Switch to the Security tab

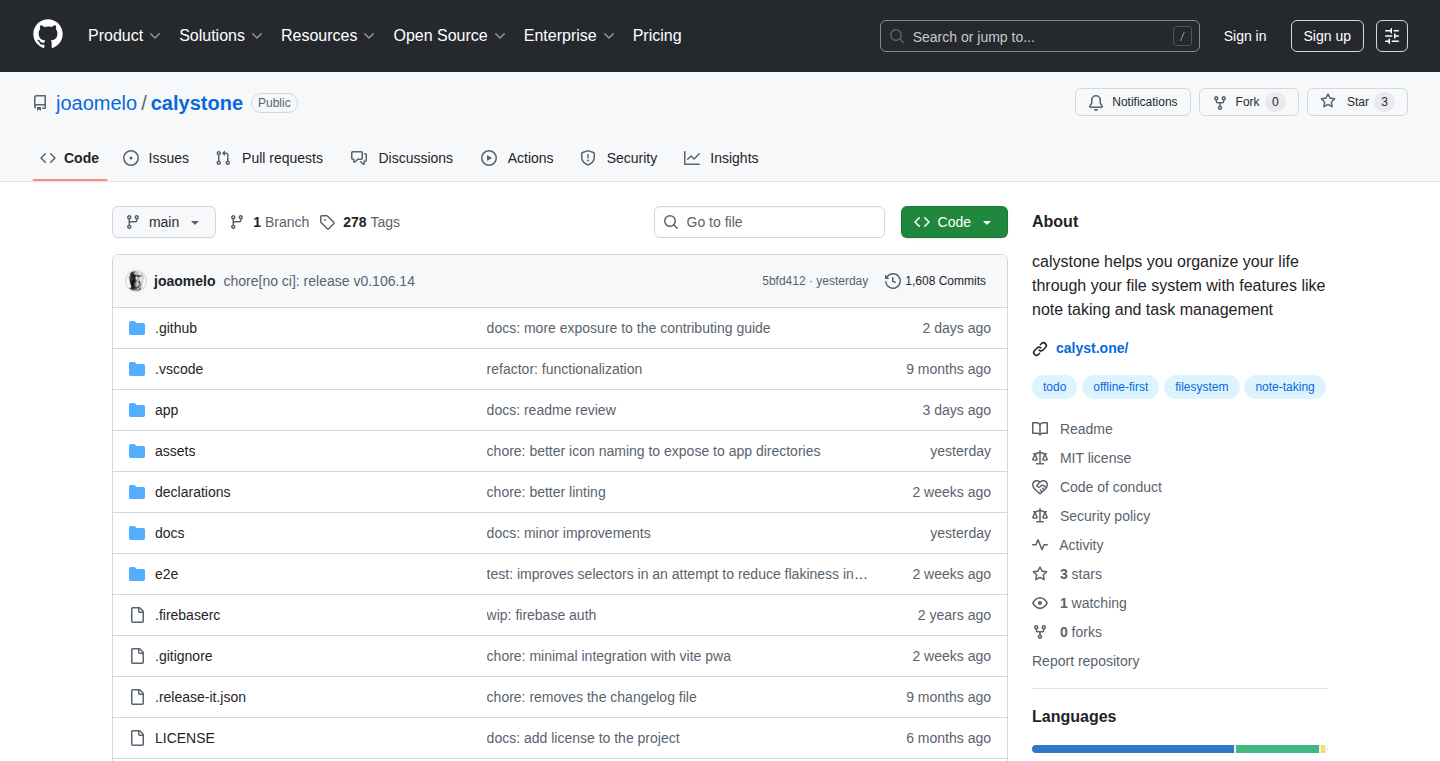(619, 158)
